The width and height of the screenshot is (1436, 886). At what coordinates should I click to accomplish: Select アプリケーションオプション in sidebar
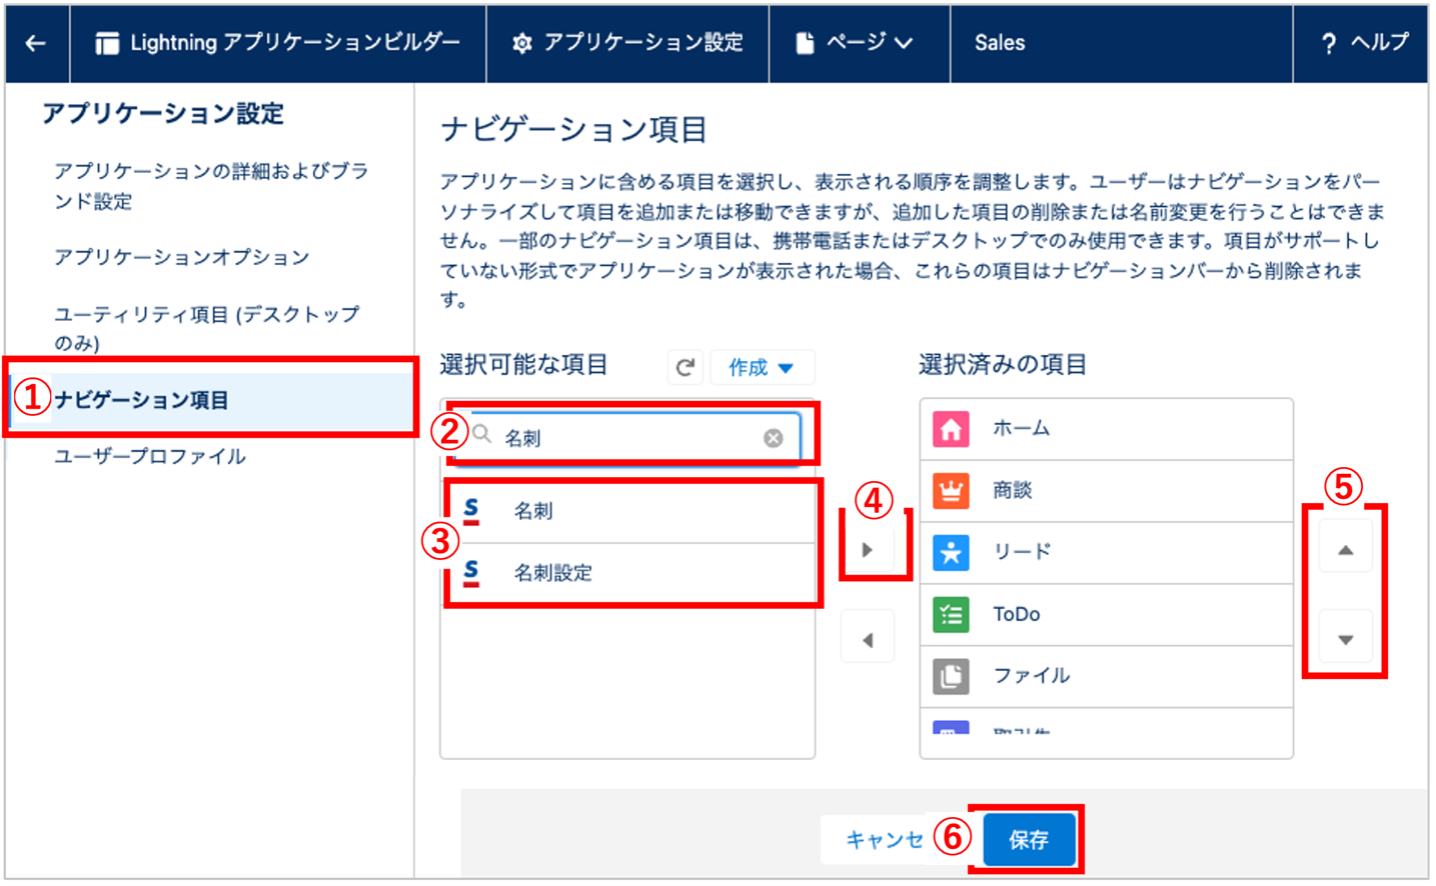[x=182, y=257]
